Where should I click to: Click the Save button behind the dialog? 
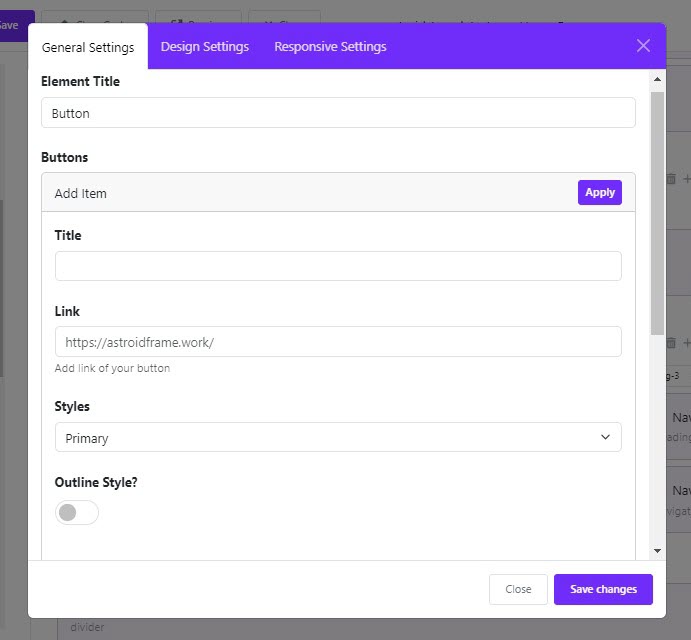13,26
